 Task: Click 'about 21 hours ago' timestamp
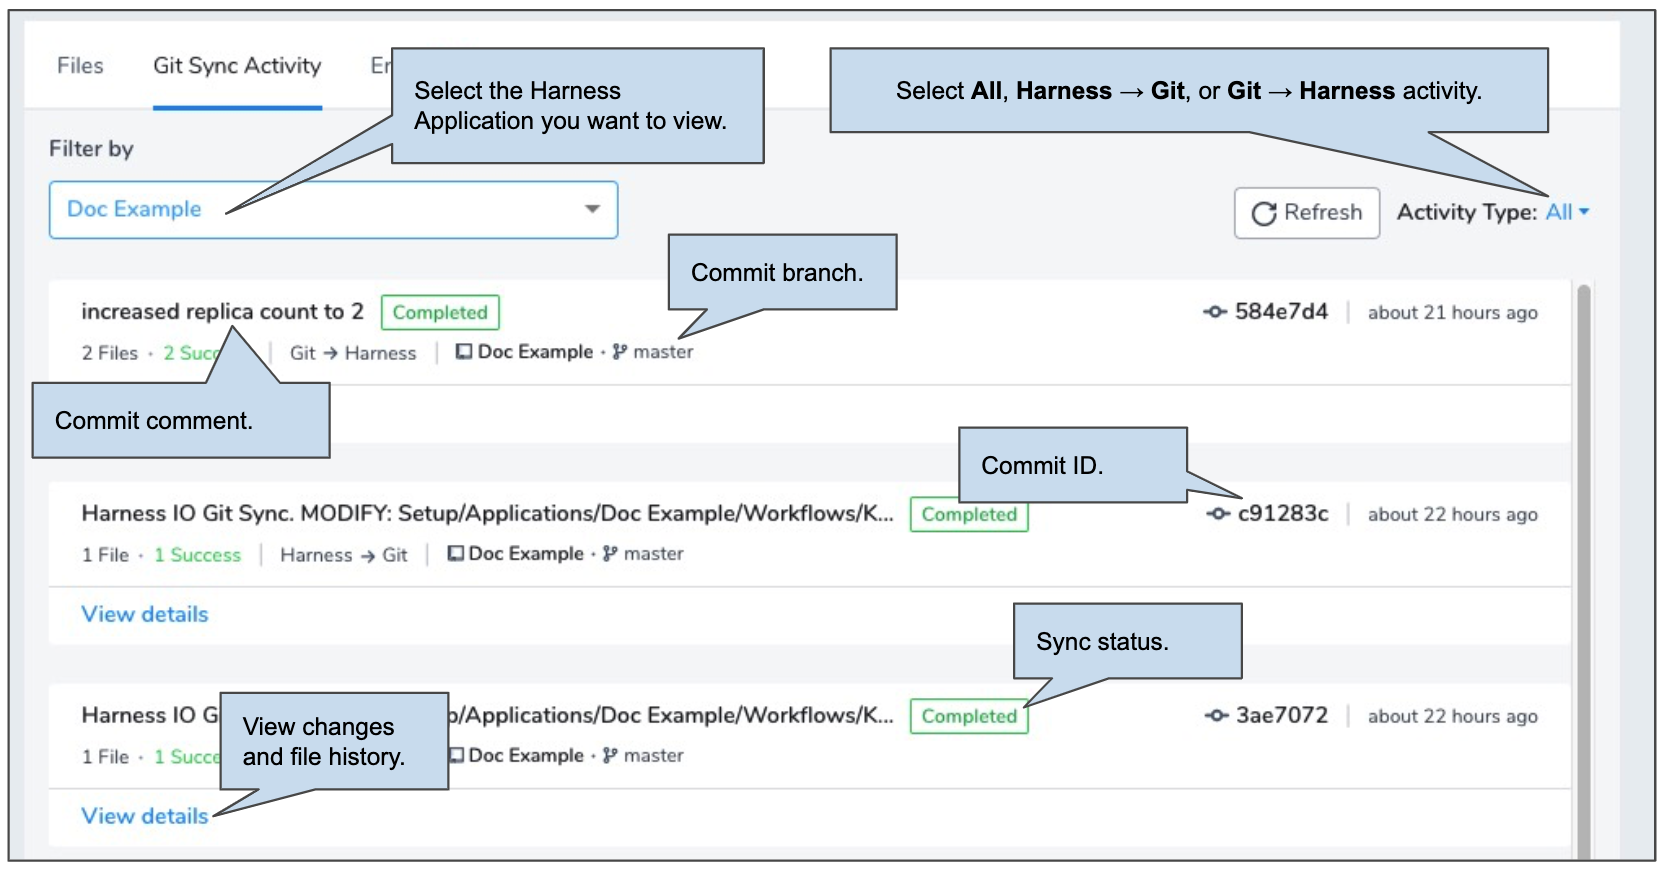(x=1453, y=313)
